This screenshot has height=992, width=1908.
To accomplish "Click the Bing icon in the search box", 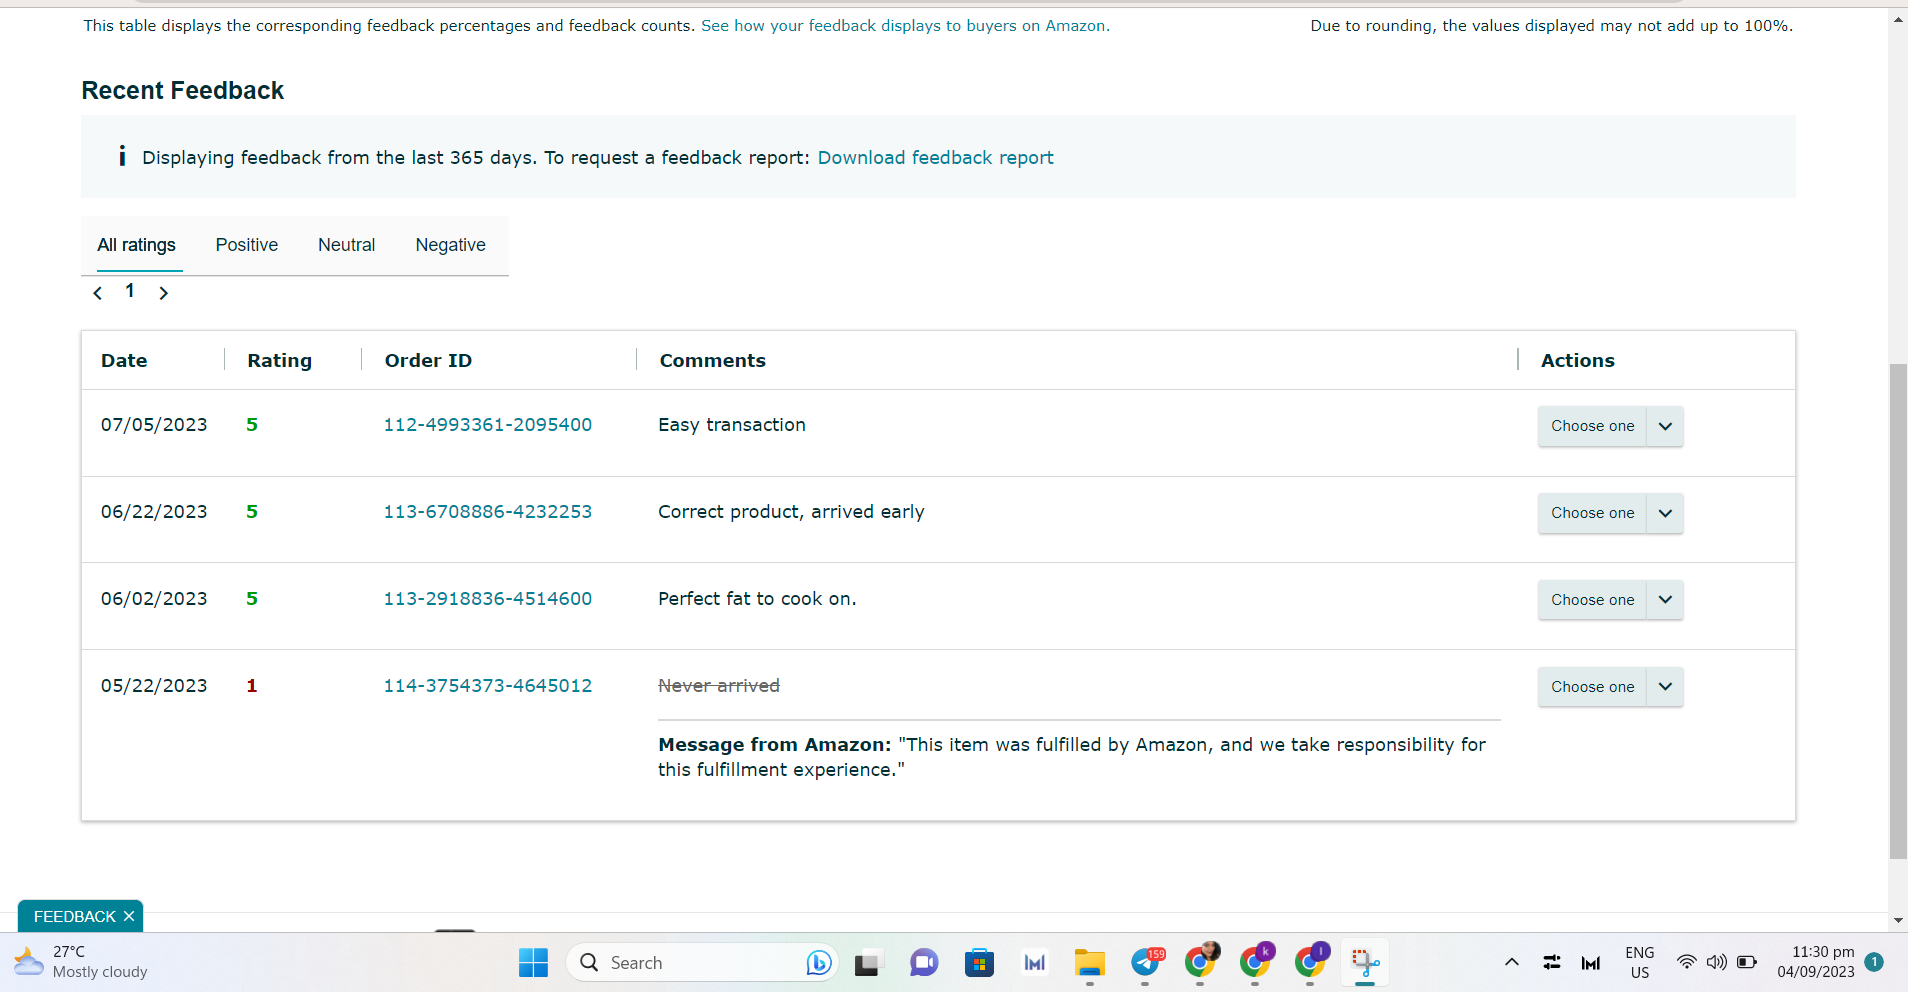I will click(819, 963).
